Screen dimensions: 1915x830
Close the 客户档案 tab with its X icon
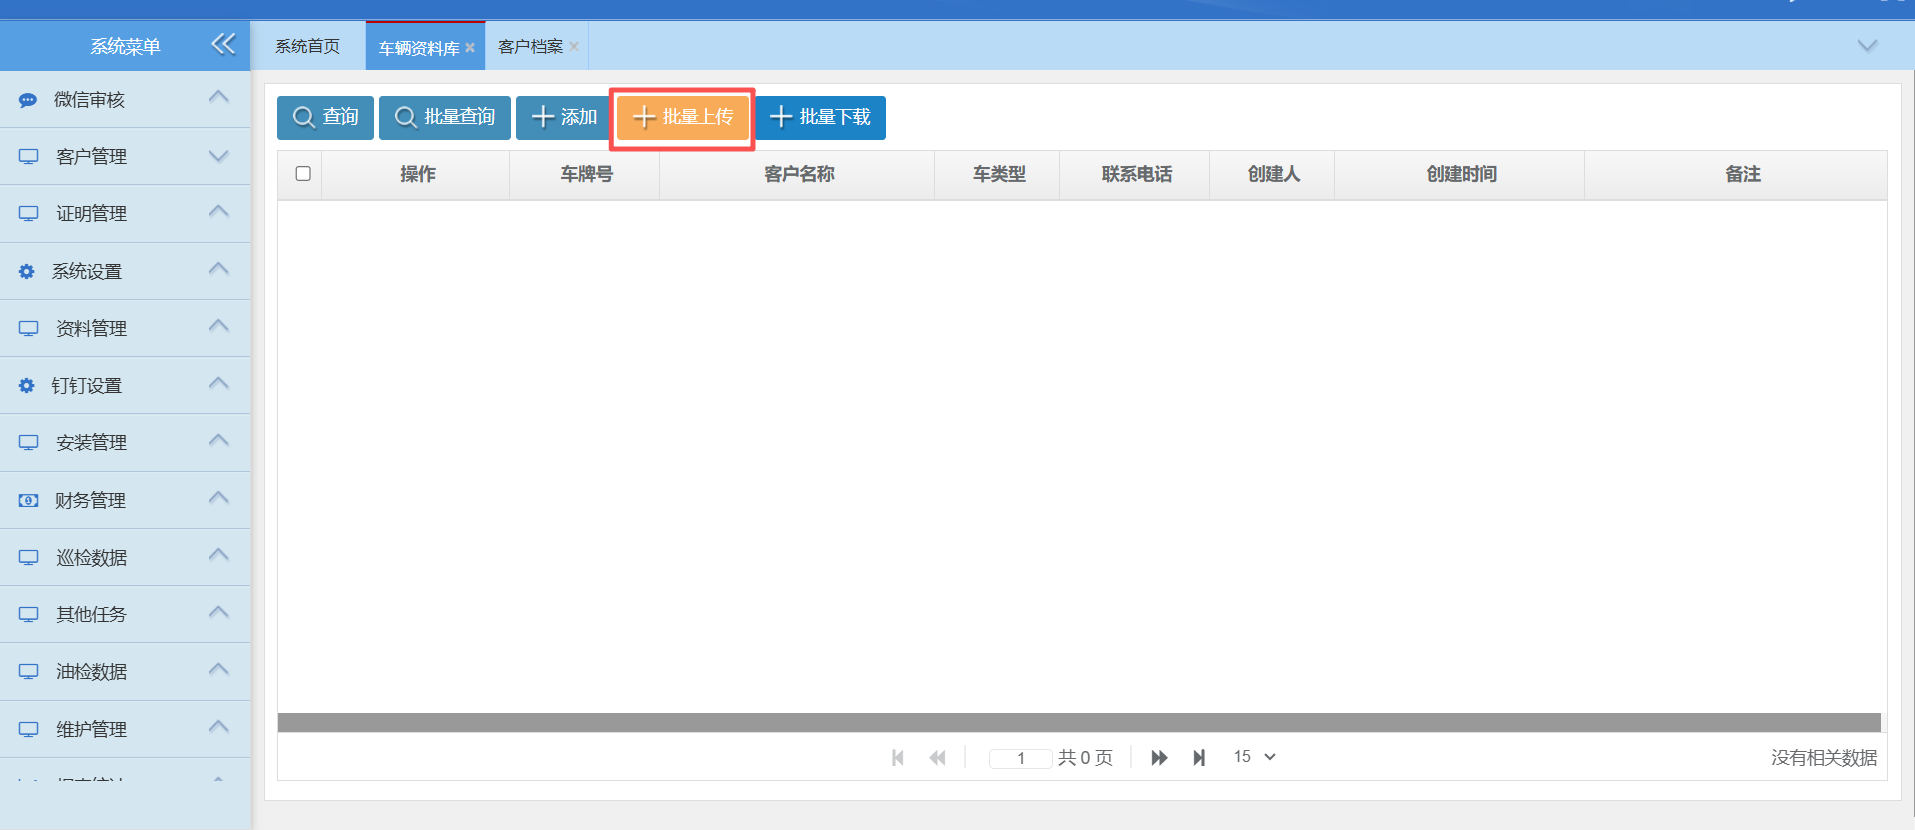574,47
